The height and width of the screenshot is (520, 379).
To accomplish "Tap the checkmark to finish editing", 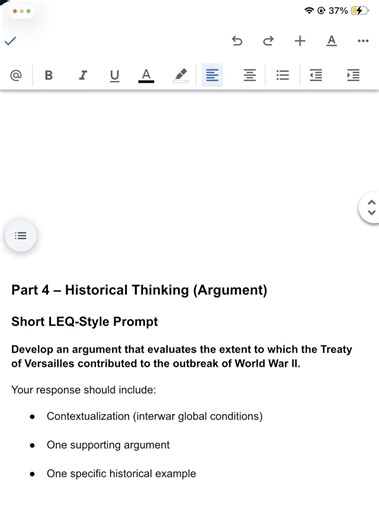I will [10, 41].
